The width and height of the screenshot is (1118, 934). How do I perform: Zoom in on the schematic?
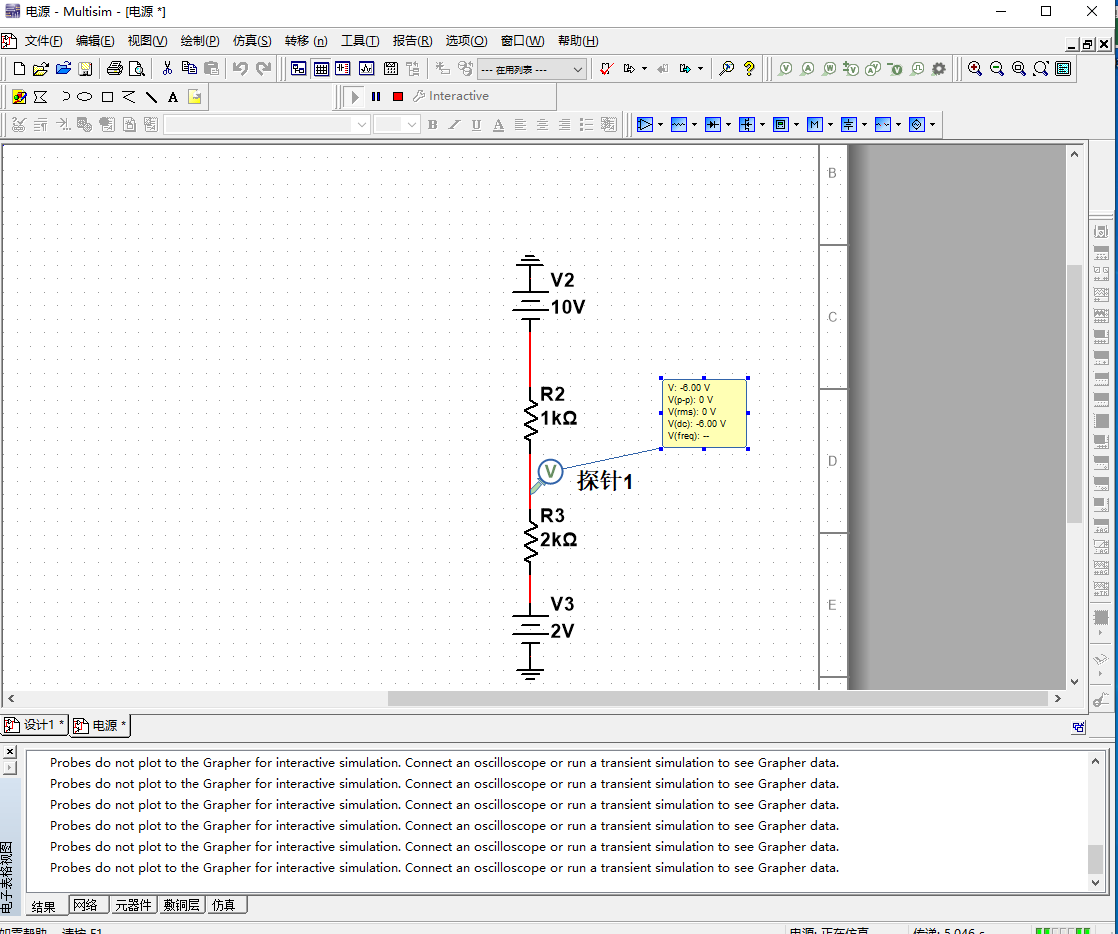pos(975,68)
